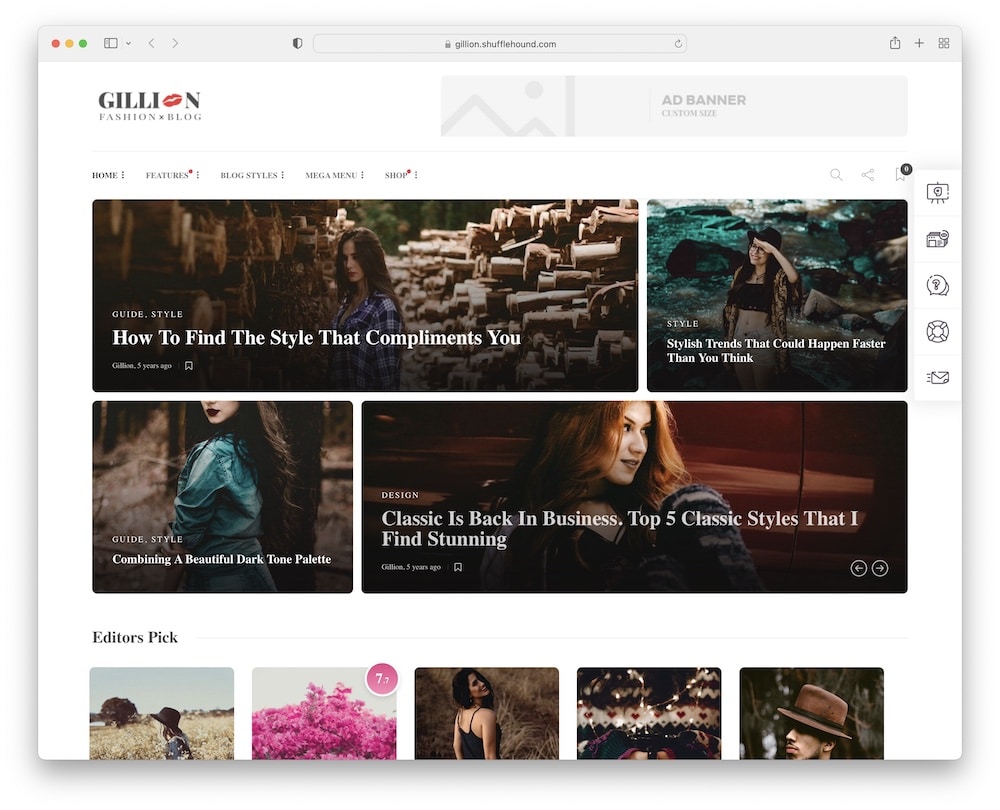The image size is (1000, 810).
Task: Open 'Combining A Beautiful Dark Tone Palette'
Action: 221,559
